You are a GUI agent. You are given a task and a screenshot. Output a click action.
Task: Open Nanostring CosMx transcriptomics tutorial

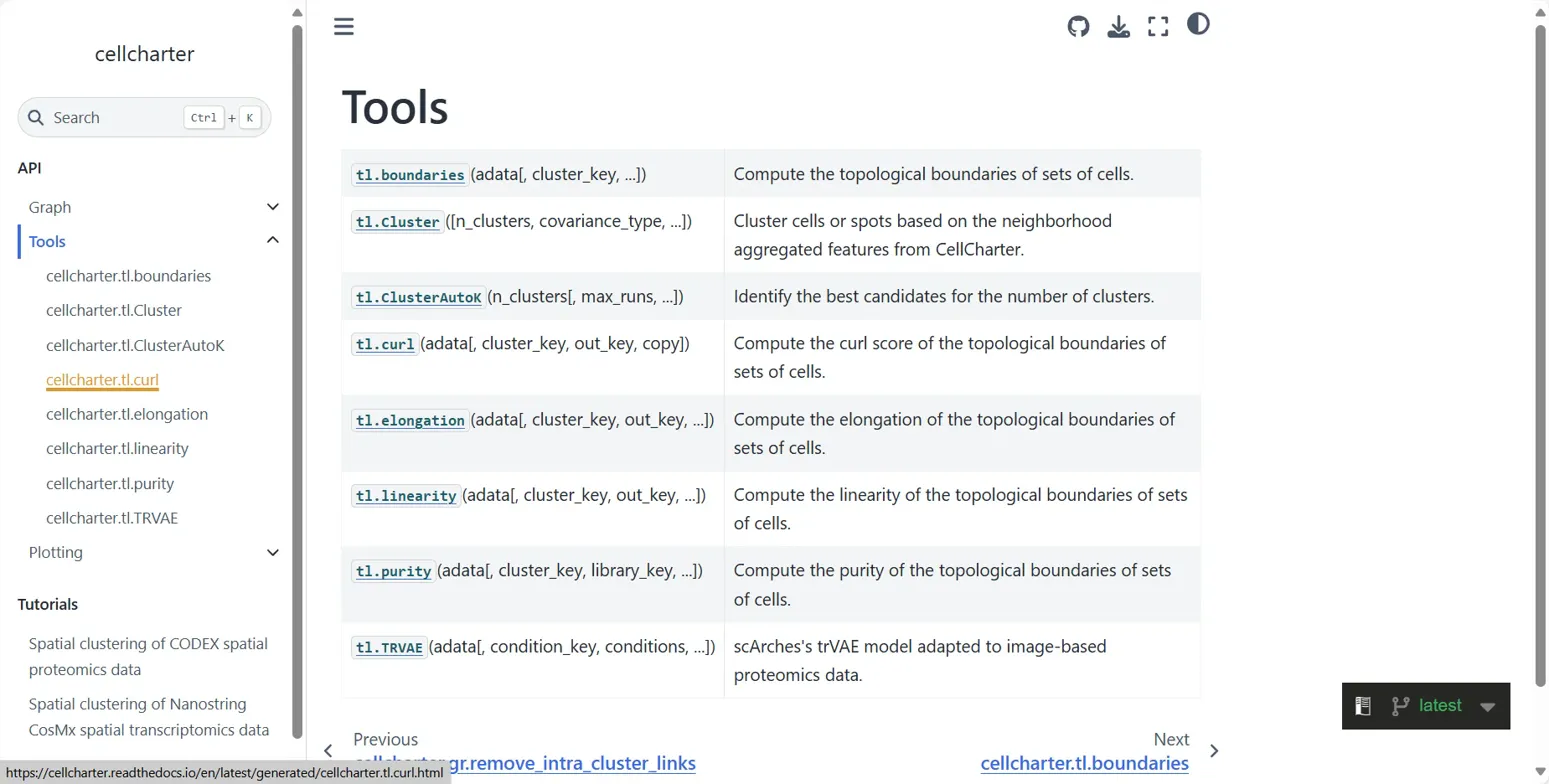(x=149, y=717)
